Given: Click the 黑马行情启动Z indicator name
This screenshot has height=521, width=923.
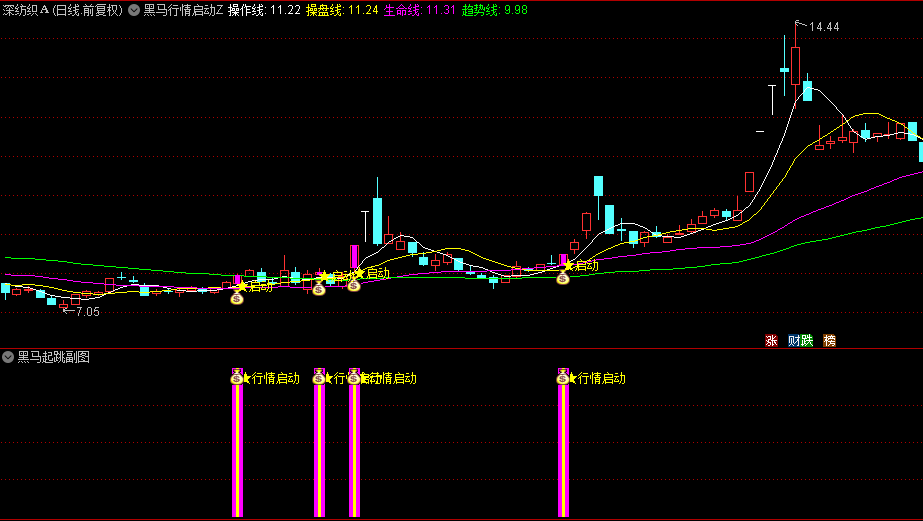Looking at the screenshot, I should (183, 10).
